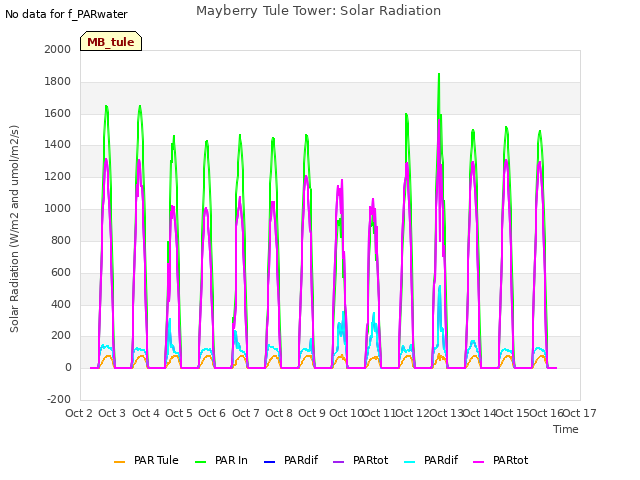This screenshot has height=480, width=640.
Task: Click the 'Oct 7' x-axis date label
Action: [246, 413]
